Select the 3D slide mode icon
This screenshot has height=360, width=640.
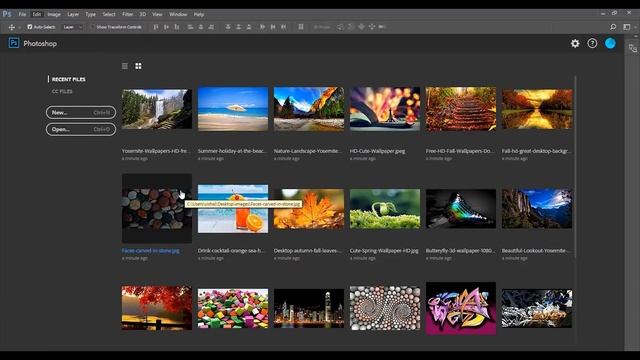coord(372,27)
